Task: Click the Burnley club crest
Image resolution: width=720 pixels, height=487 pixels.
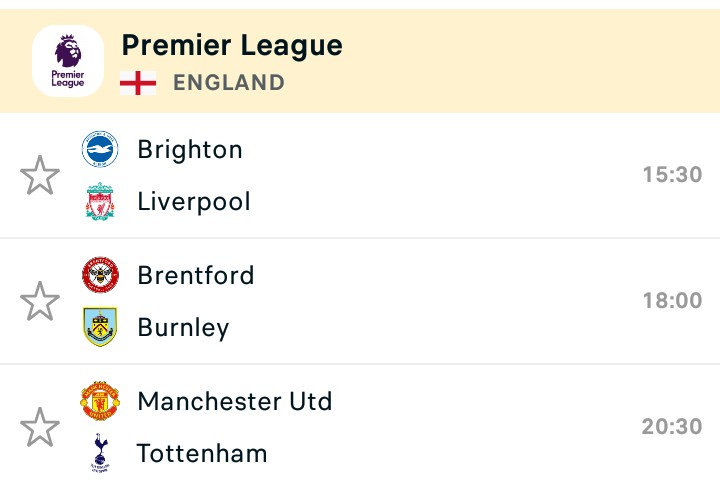Action: [x=100, y=327]
